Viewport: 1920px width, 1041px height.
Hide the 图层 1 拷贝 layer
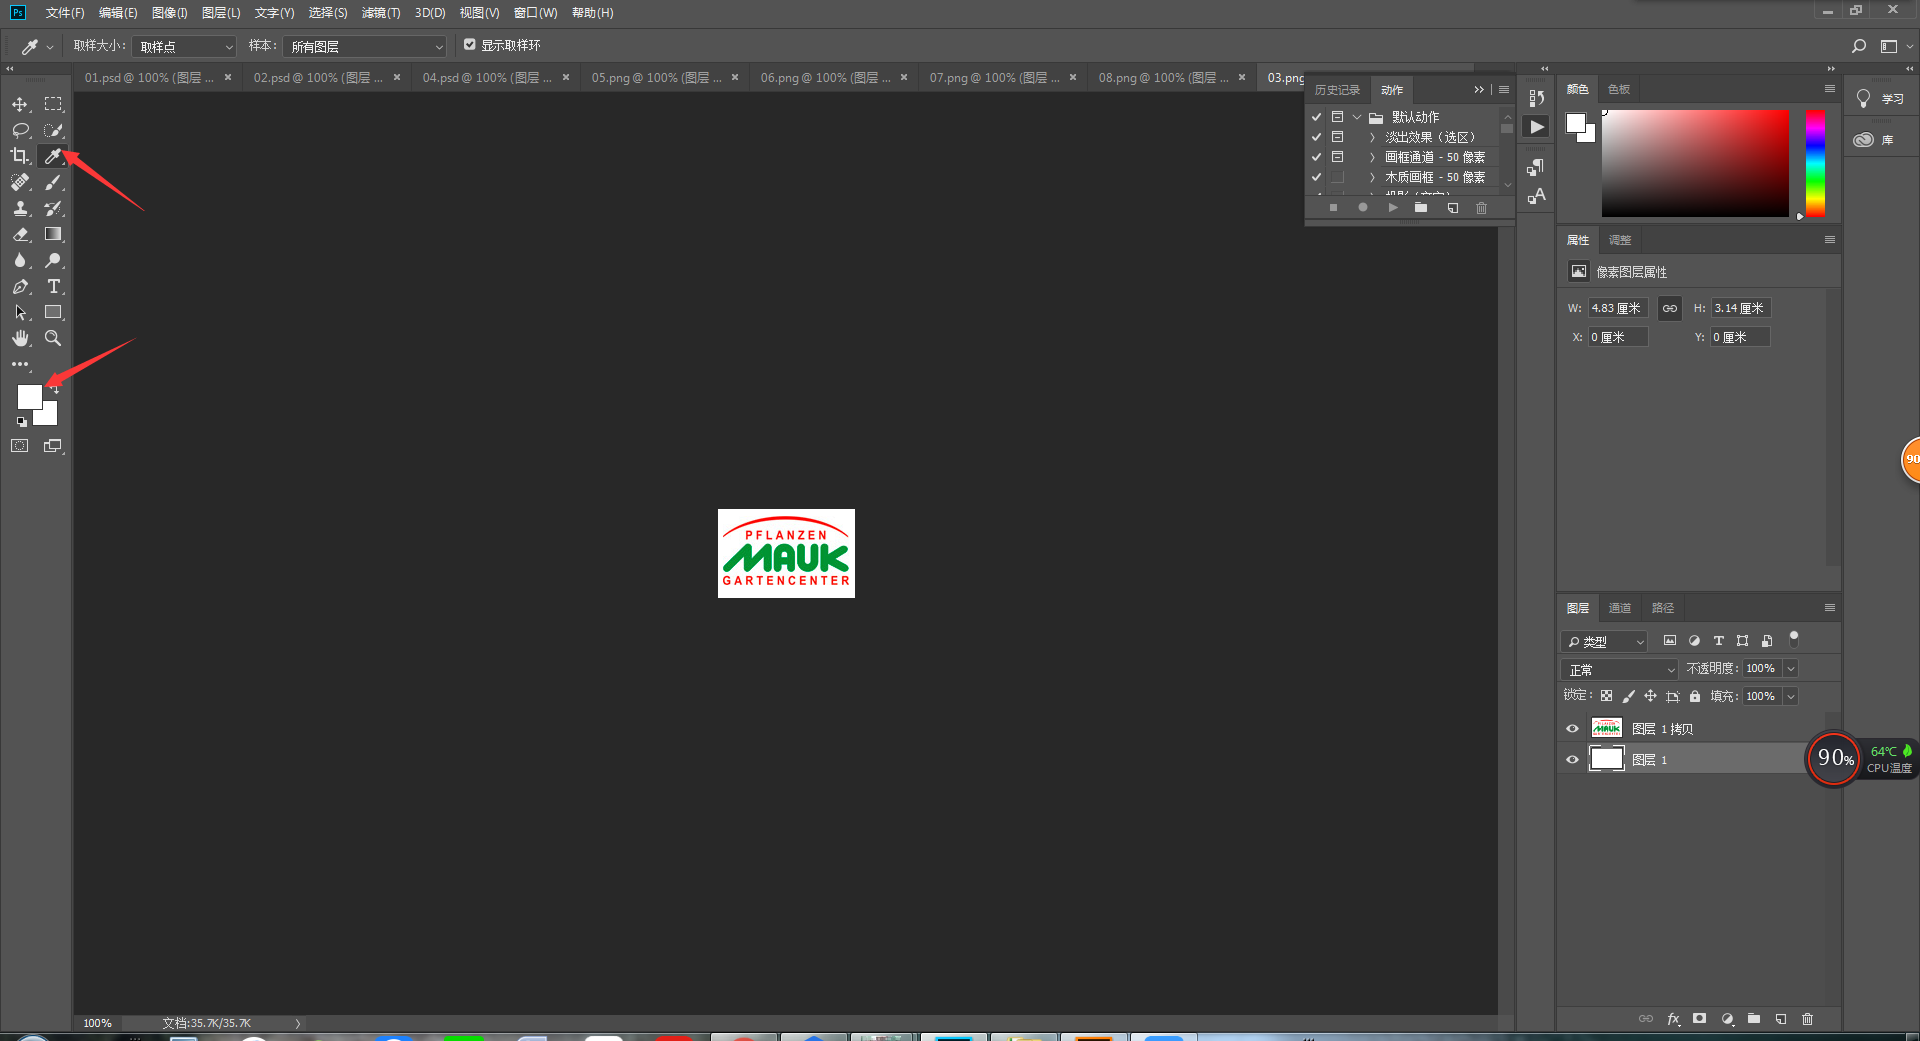[1572, 729]
